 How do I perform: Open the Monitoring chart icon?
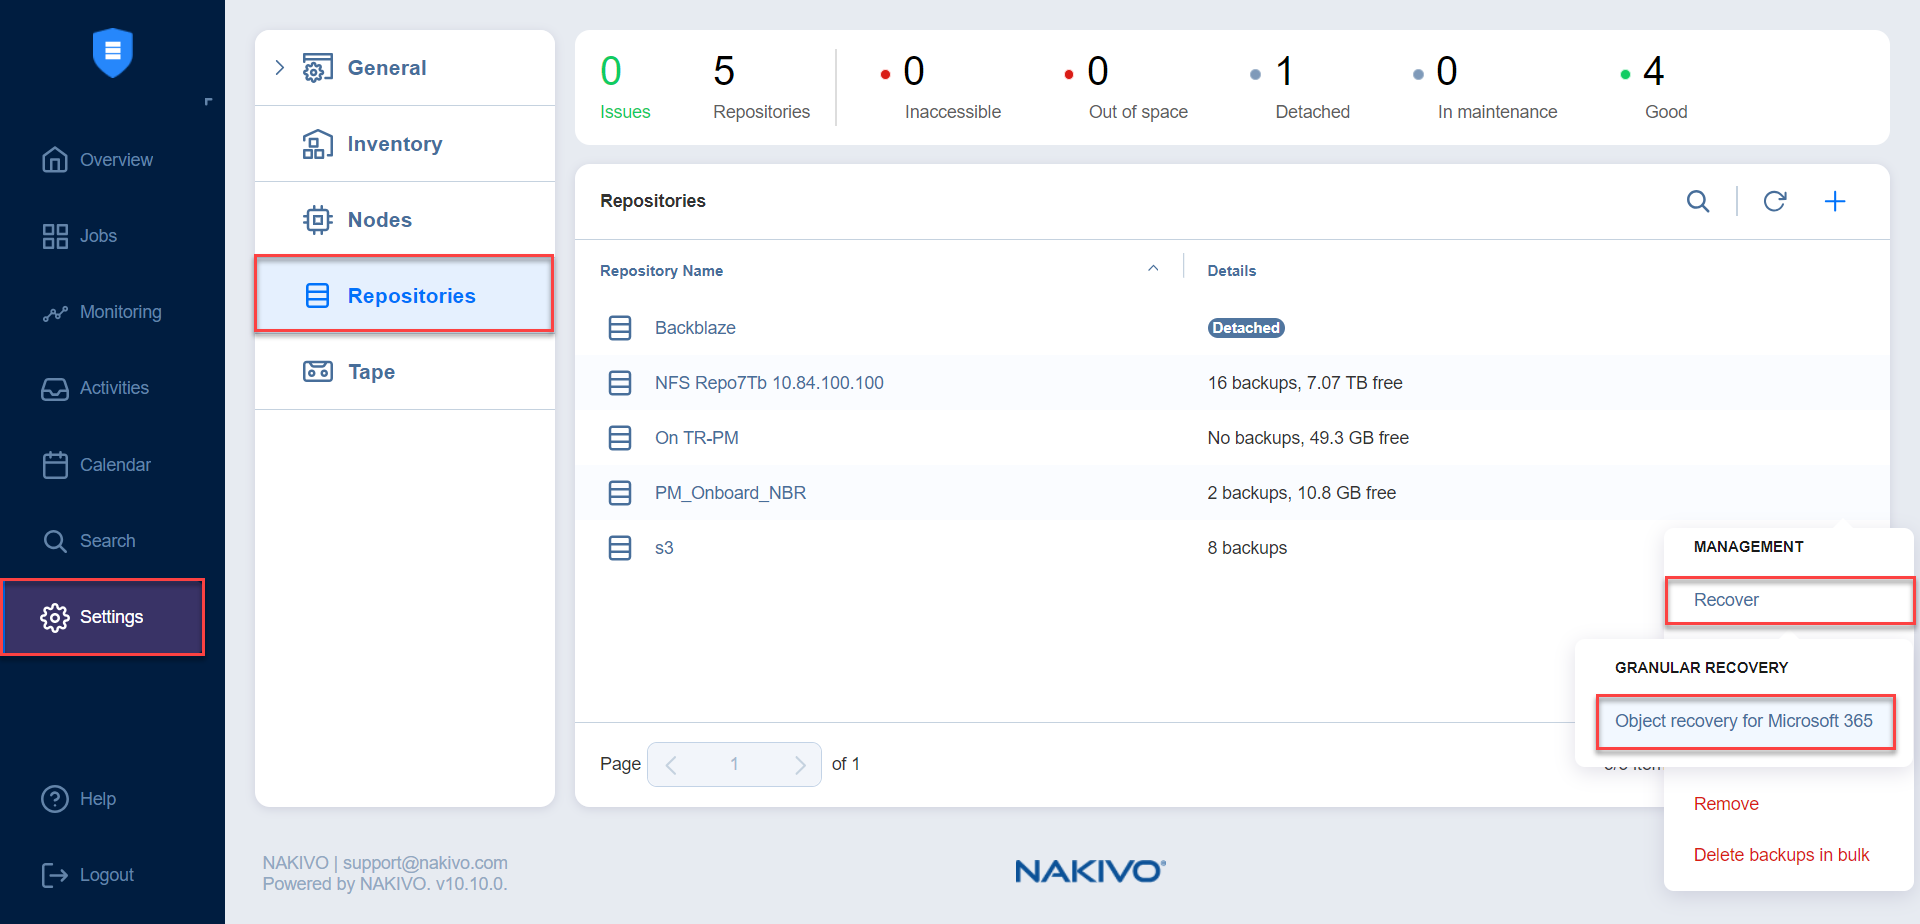(55, 313)
